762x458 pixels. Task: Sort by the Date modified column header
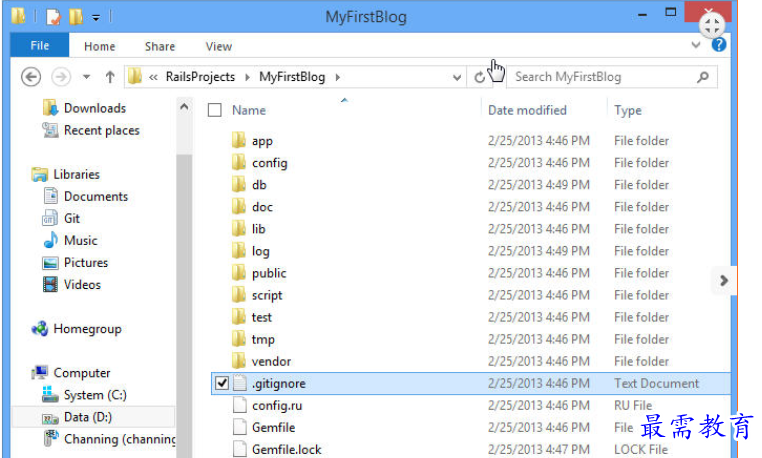tap(527, 110)
